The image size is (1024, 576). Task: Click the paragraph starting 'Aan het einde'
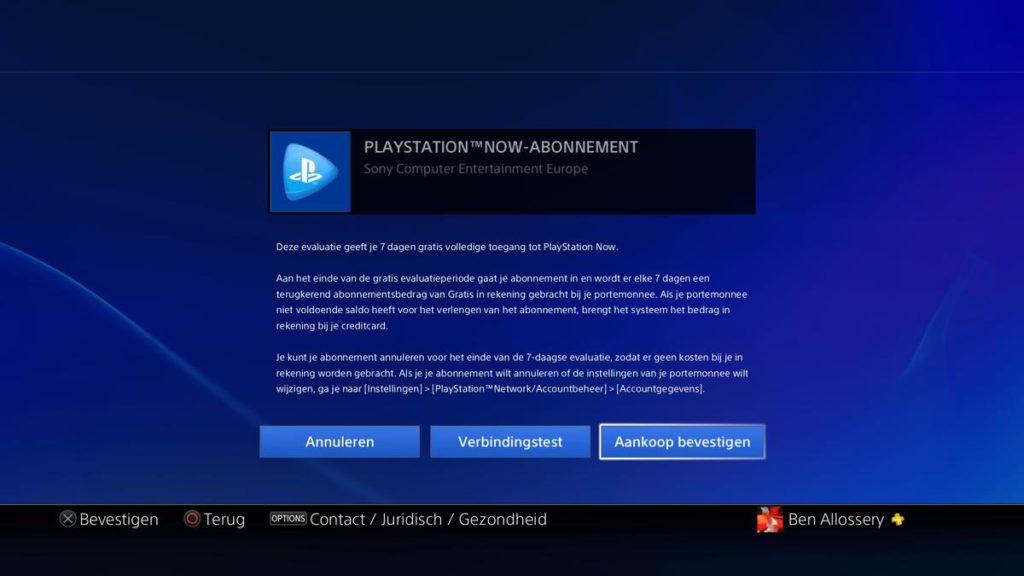tap(511, 302)
